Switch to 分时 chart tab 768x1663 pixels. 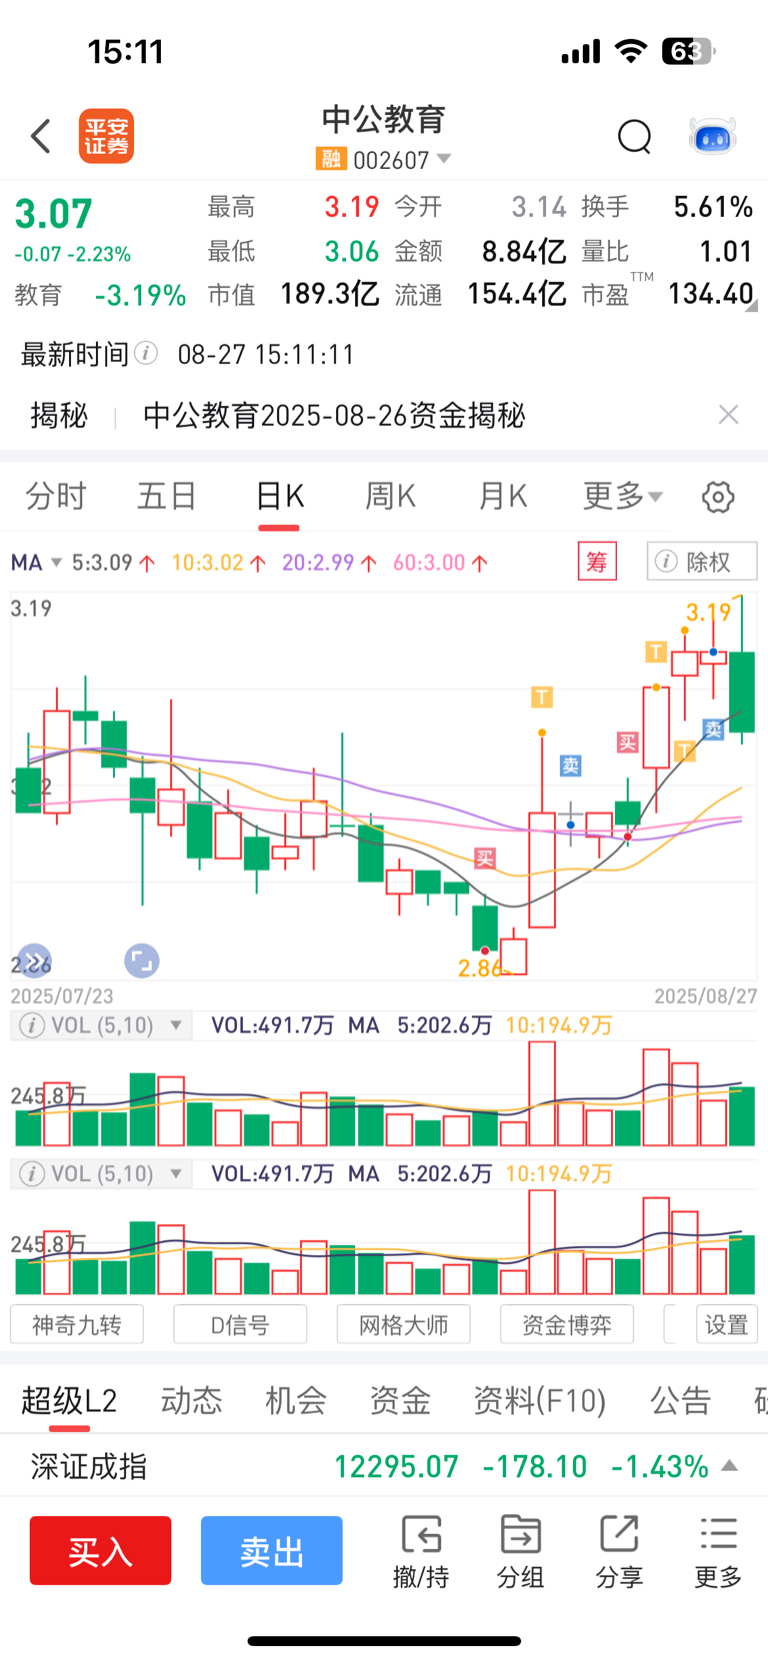point(56,496)
